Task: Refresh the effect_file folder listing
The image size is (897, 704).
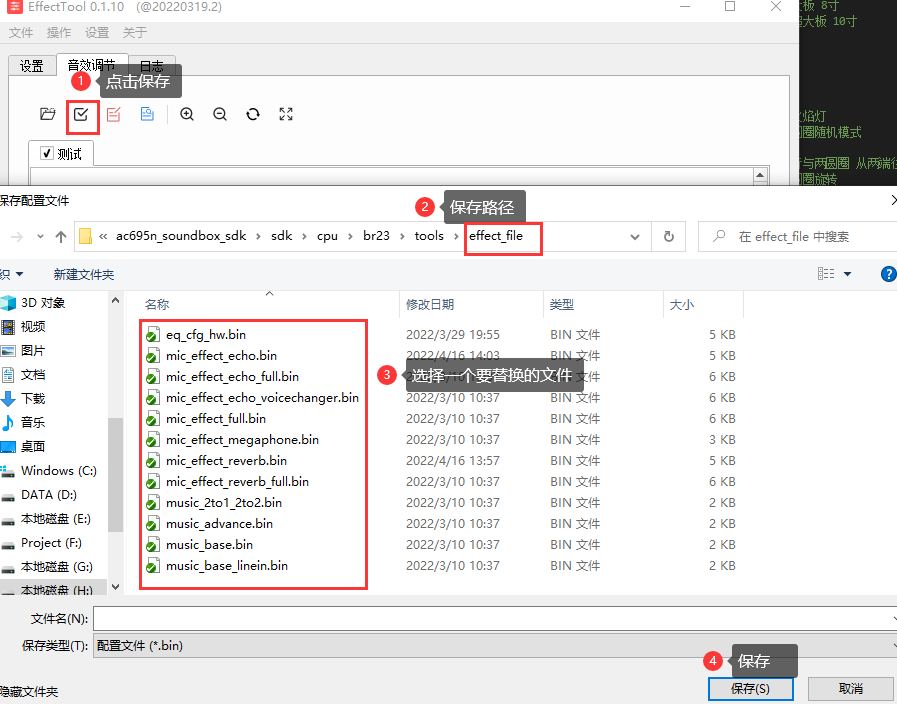Action: point(669,237)
